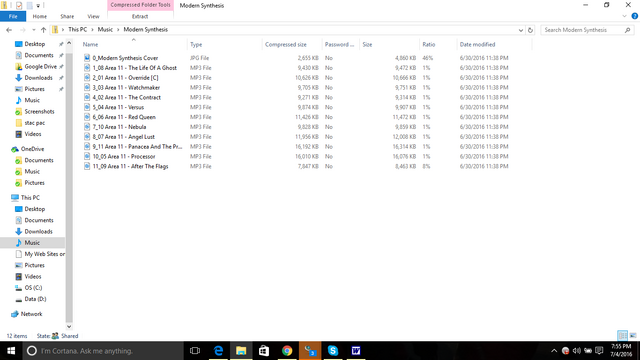
Task: Open Skype from the taskbar
Action: pos(333,351)
